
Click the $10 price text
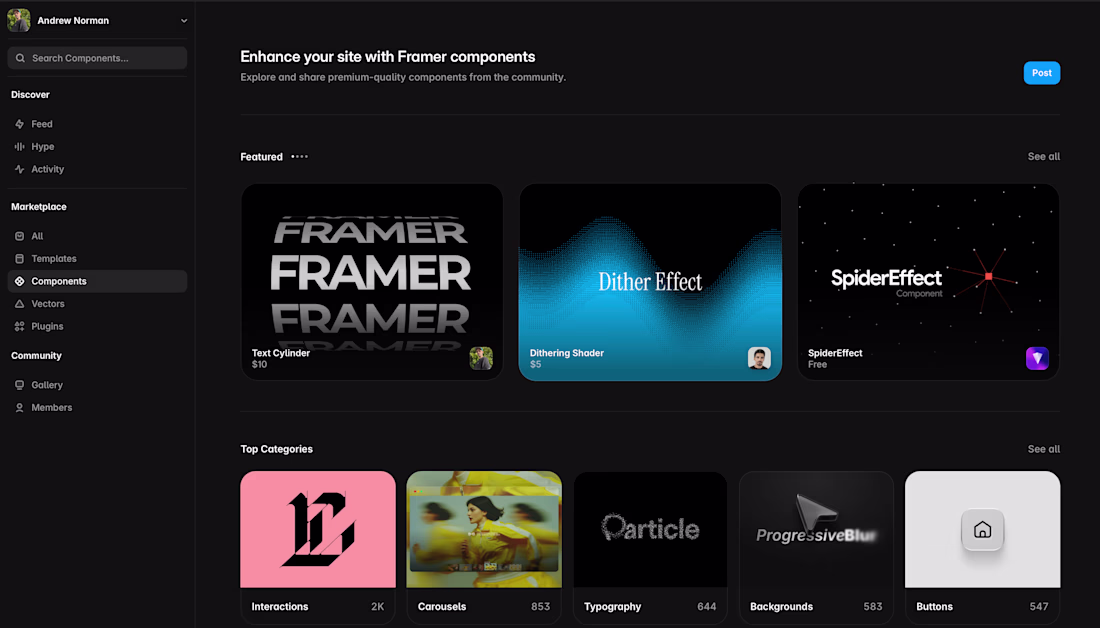pos(260,364)
